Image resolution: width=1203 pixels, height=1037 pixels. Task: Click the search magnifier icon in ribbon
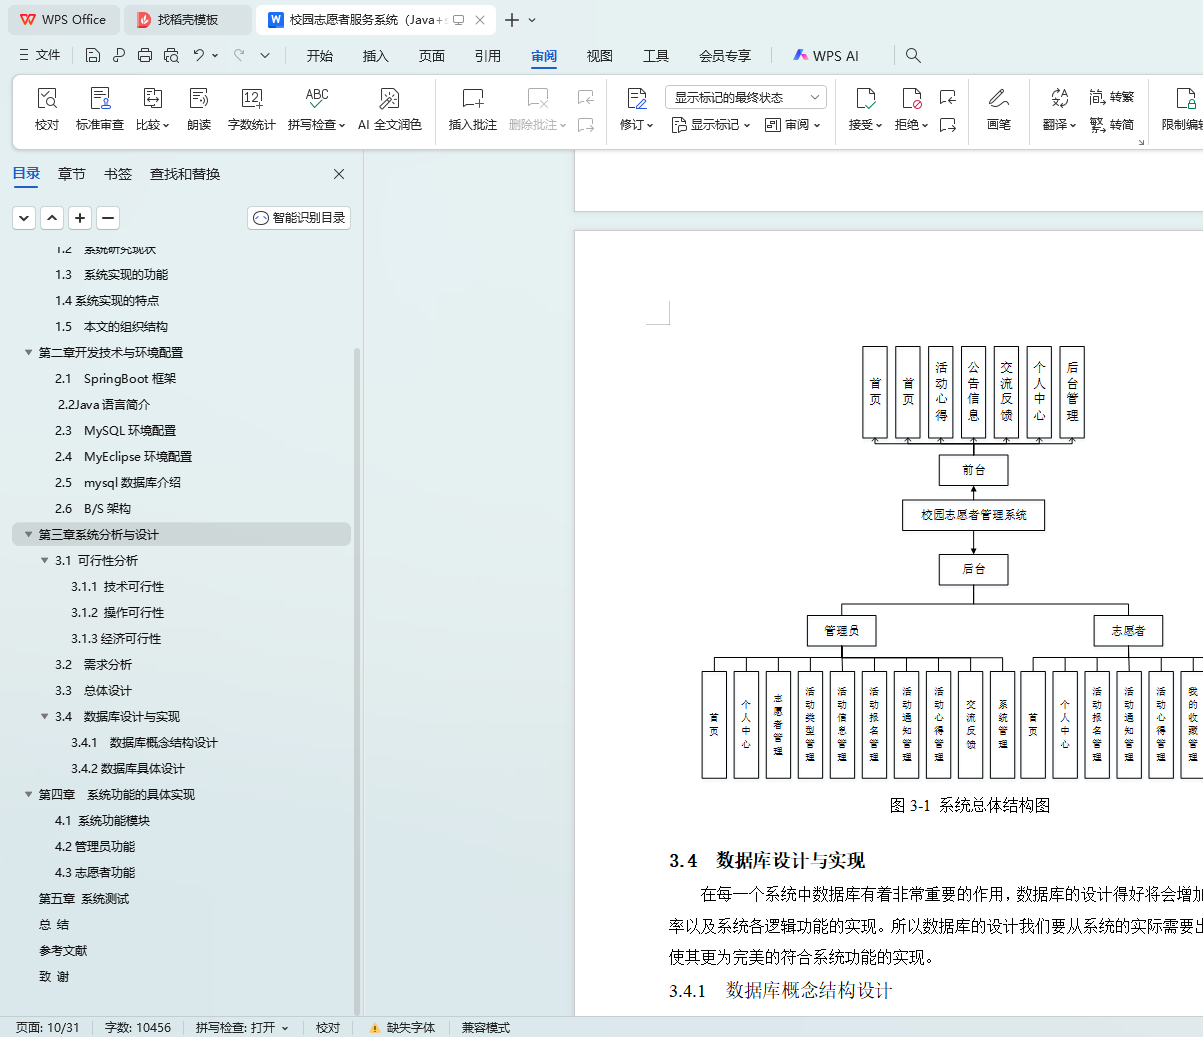[913, 55]
